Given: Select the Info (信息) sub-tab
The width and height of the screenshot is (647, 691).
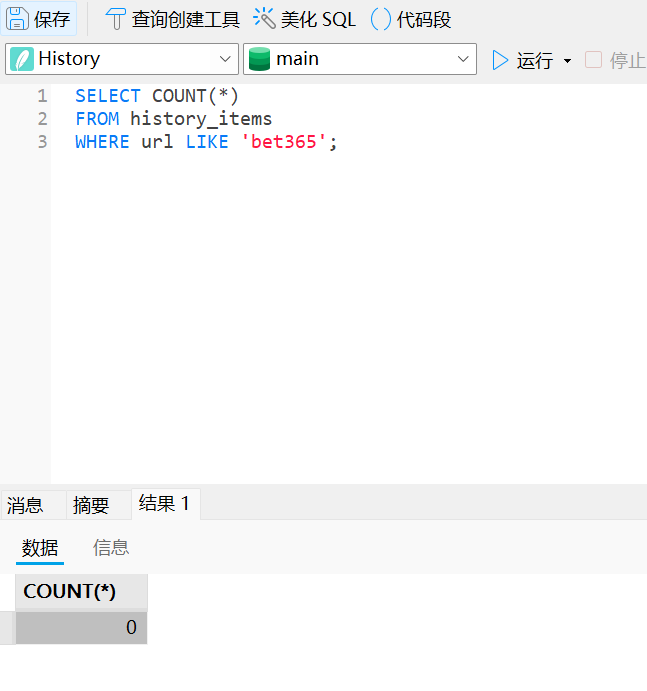Looking at the screenshot, I should tap(111, 548).
